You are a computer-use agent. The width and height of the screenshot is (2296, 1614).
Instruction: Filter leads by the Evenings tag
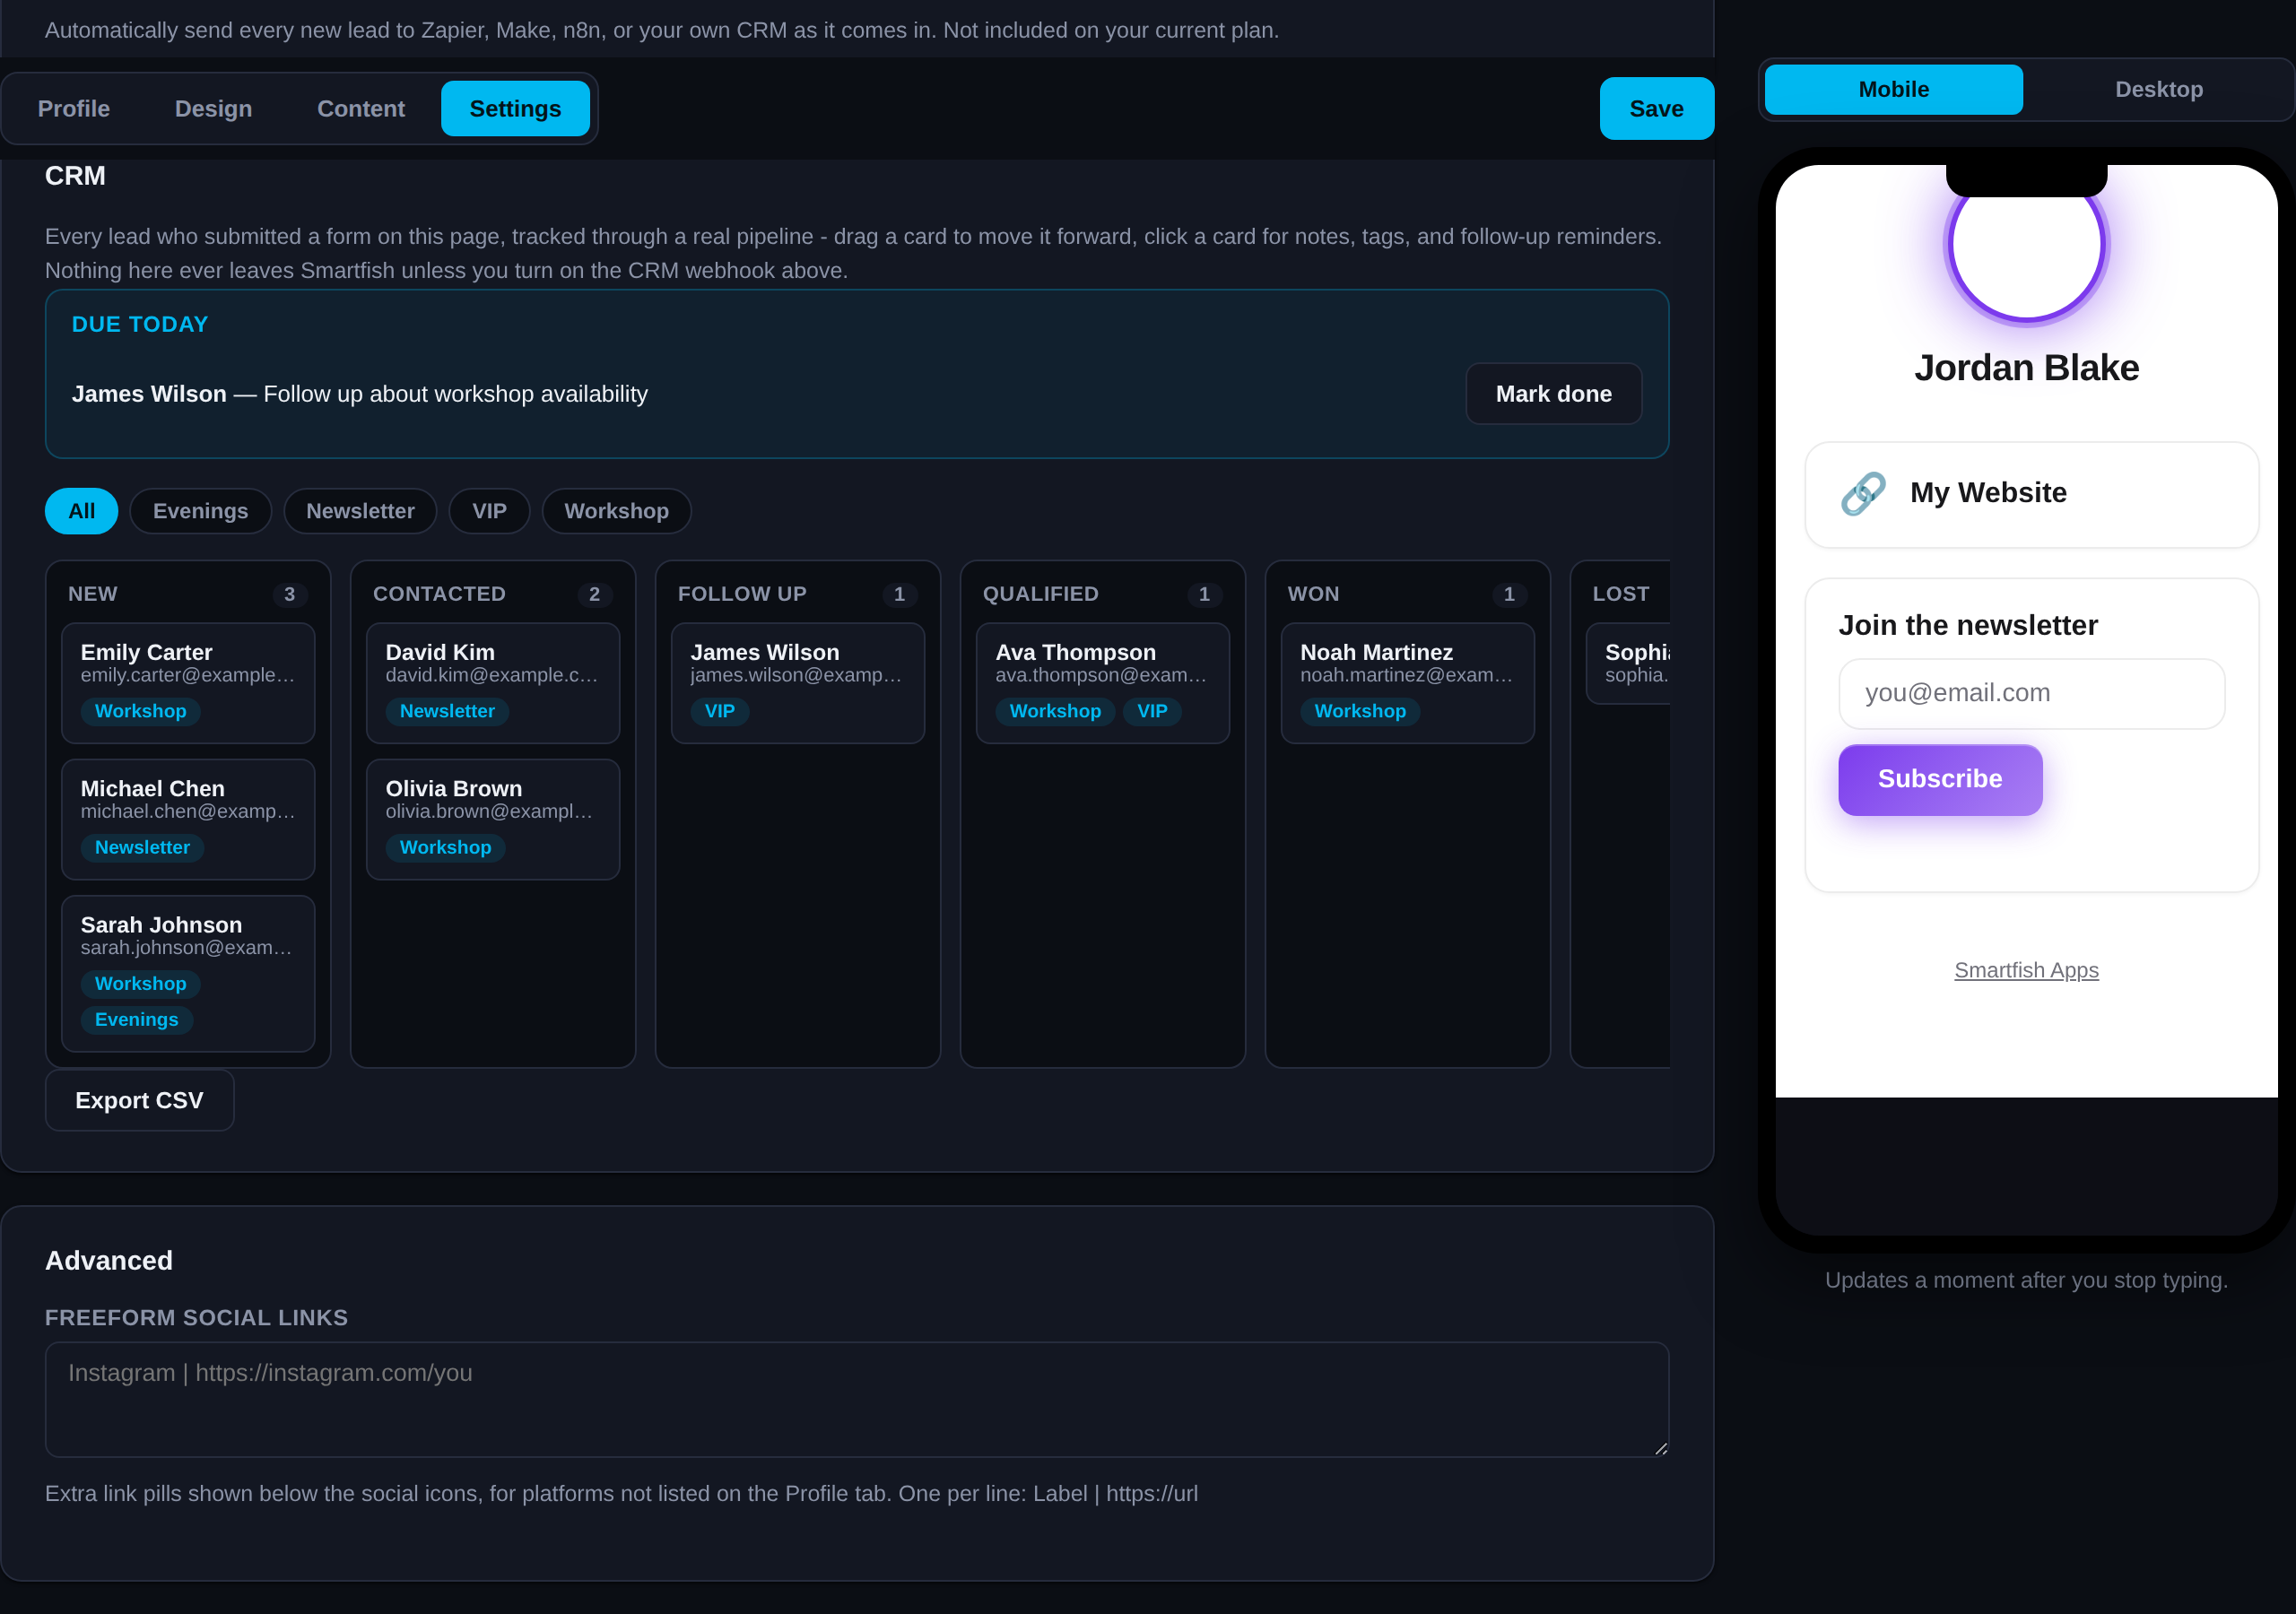tap(200, 511)
